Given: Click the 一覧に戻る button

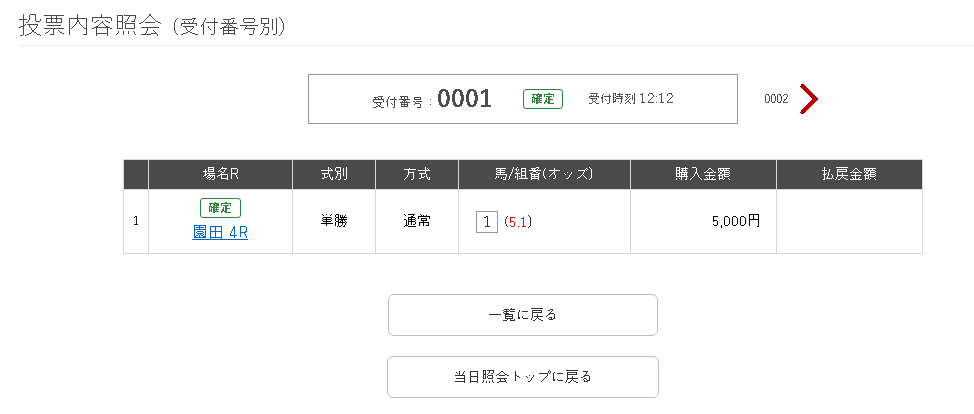Looking at the screenshot, I should coord(522,315).
